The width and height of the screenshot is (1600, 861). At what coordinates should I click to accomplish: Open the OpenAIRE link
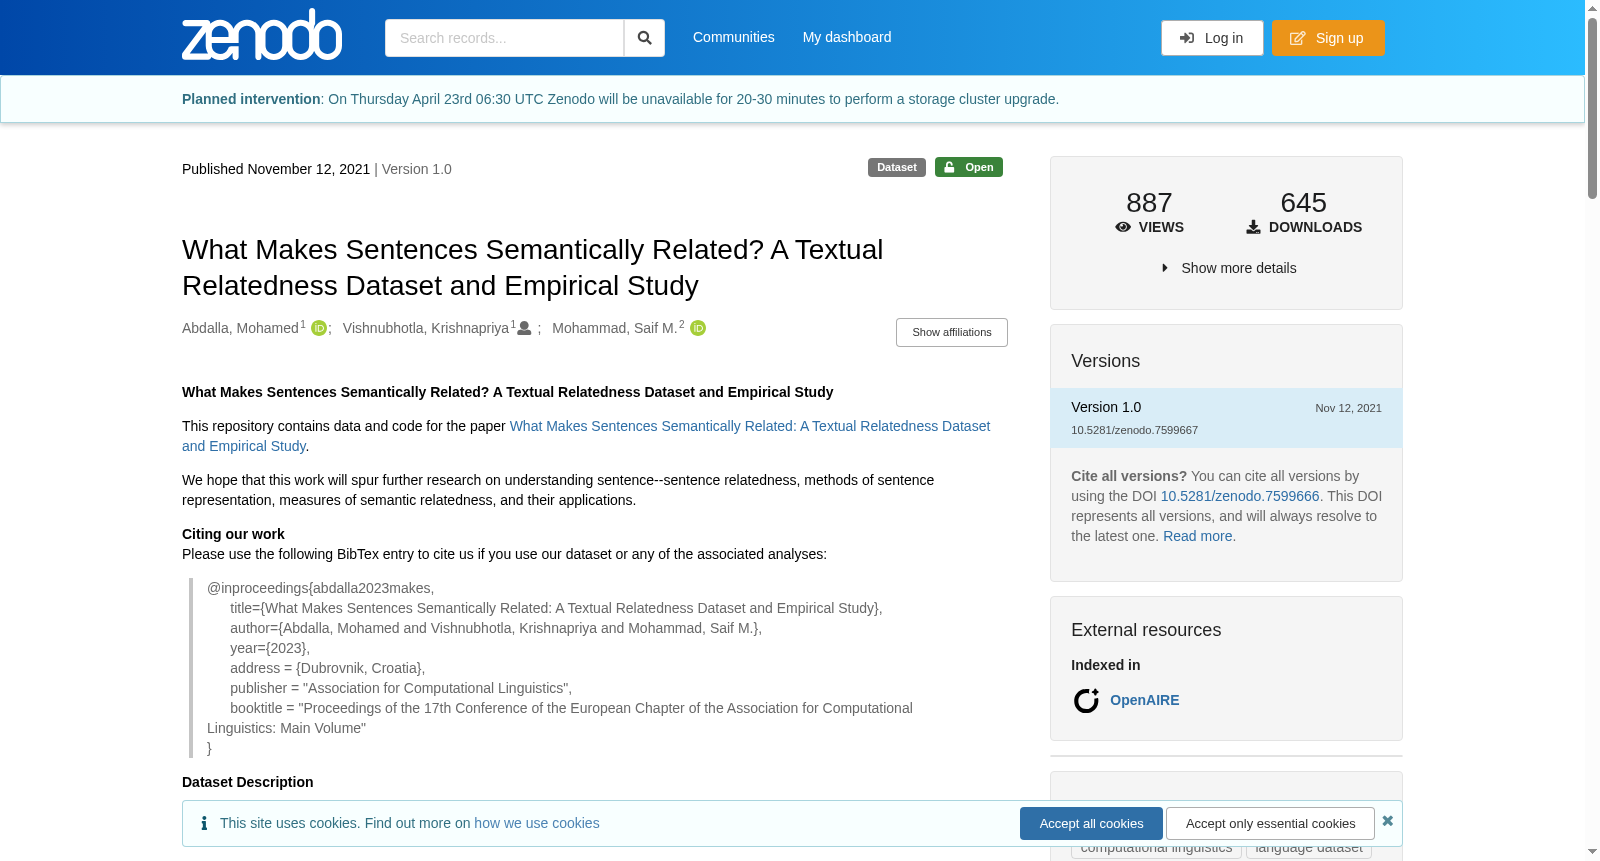pos(1144,700)
